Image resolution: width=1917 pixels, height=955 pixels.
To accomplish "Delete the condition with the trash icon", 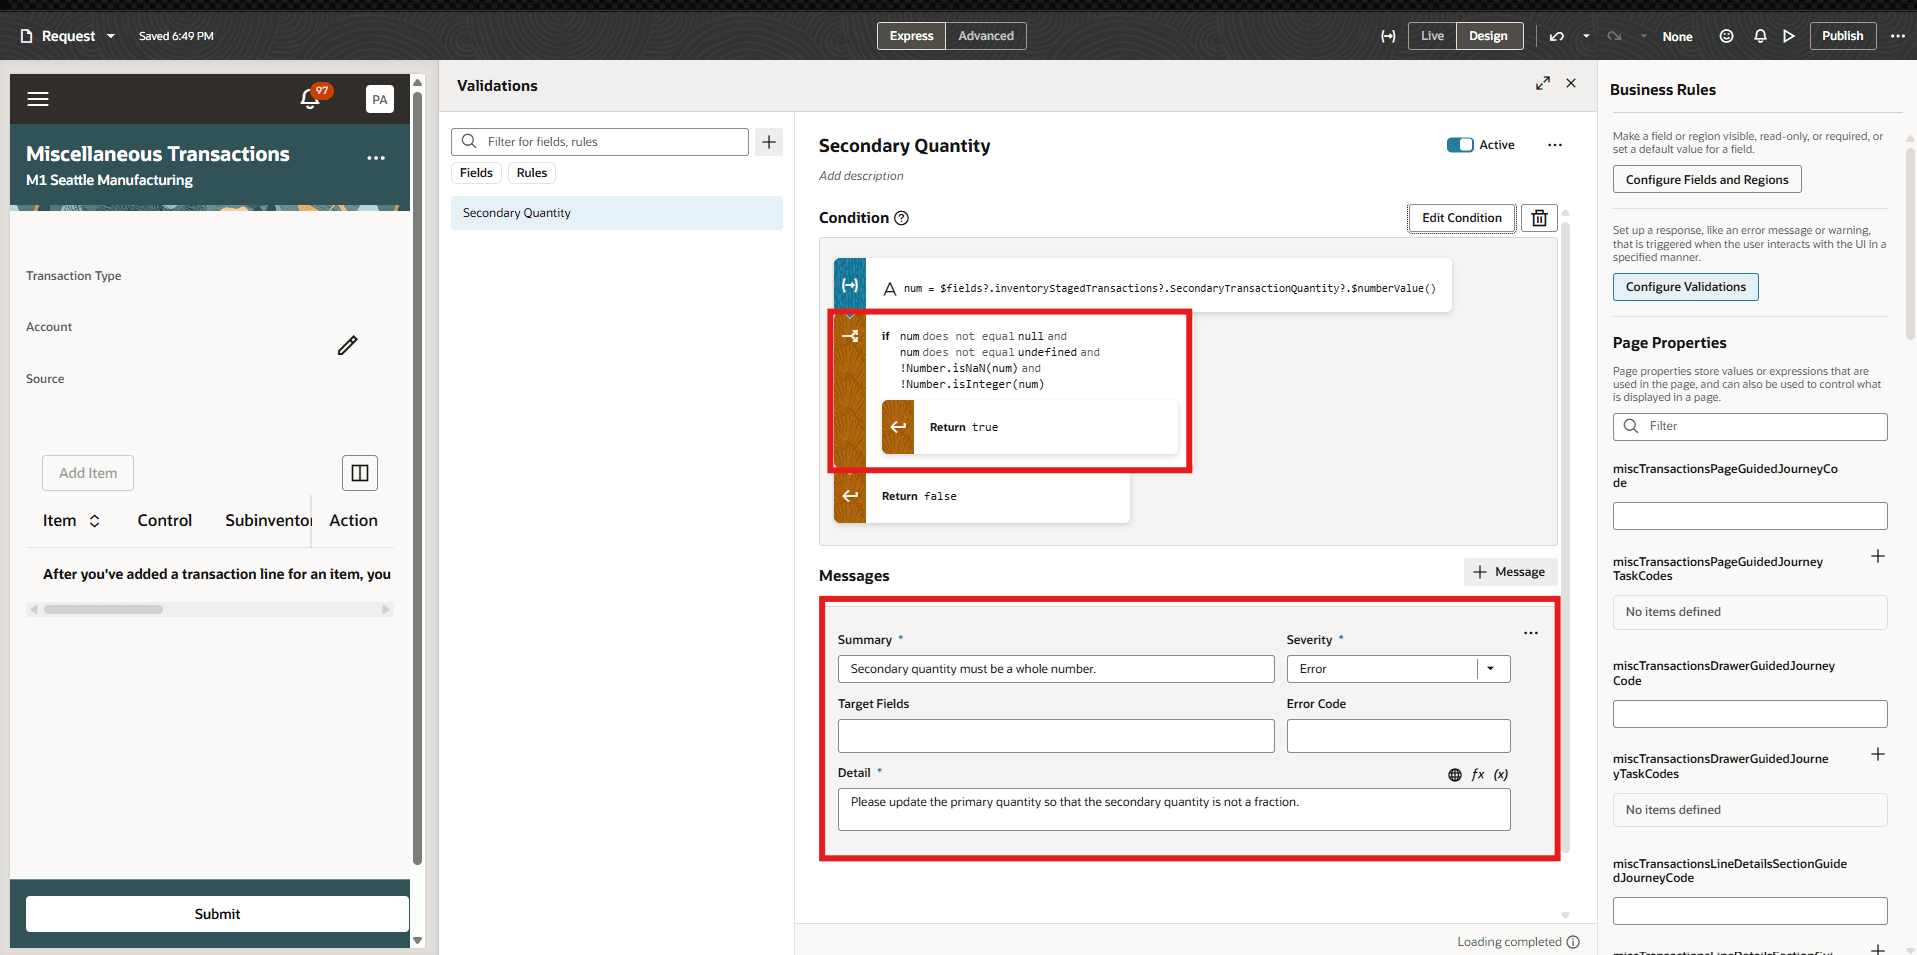I will (x=1539, y=218).
